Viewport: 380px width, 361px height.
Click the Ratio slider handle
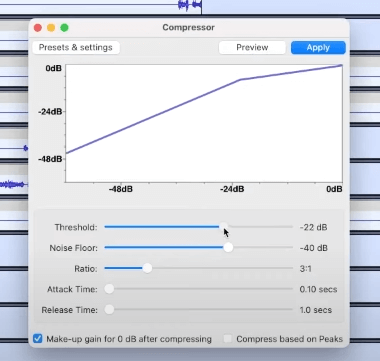tap(147, 268)
